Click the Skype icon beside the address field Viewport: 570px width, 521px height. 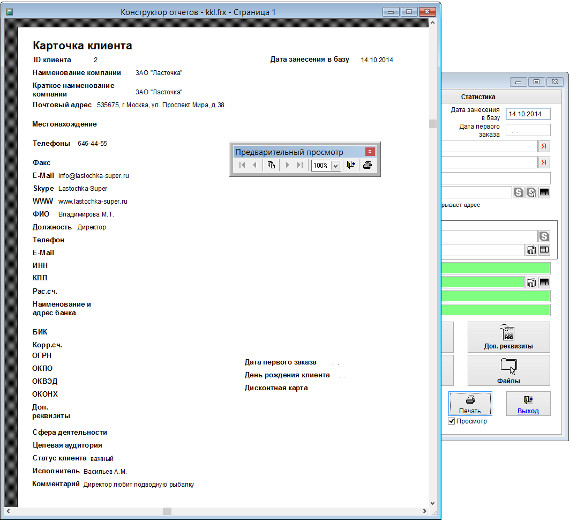click(x=519, y=192)
